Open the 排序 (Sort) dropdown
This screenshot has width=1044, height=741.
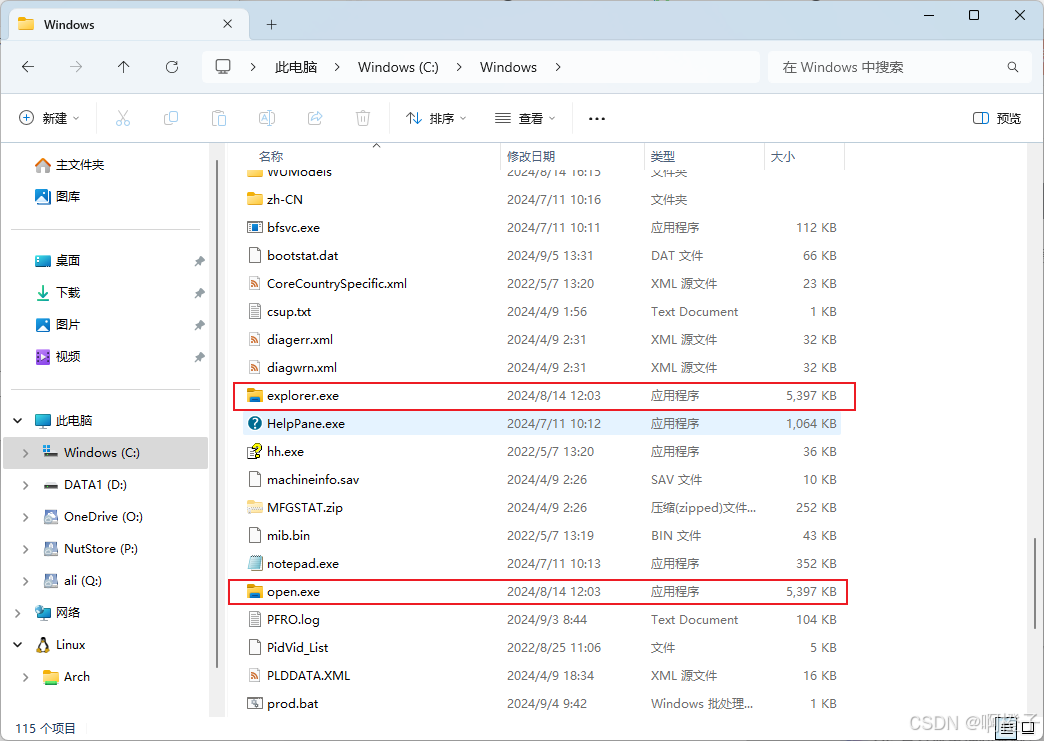click(435, 119)
